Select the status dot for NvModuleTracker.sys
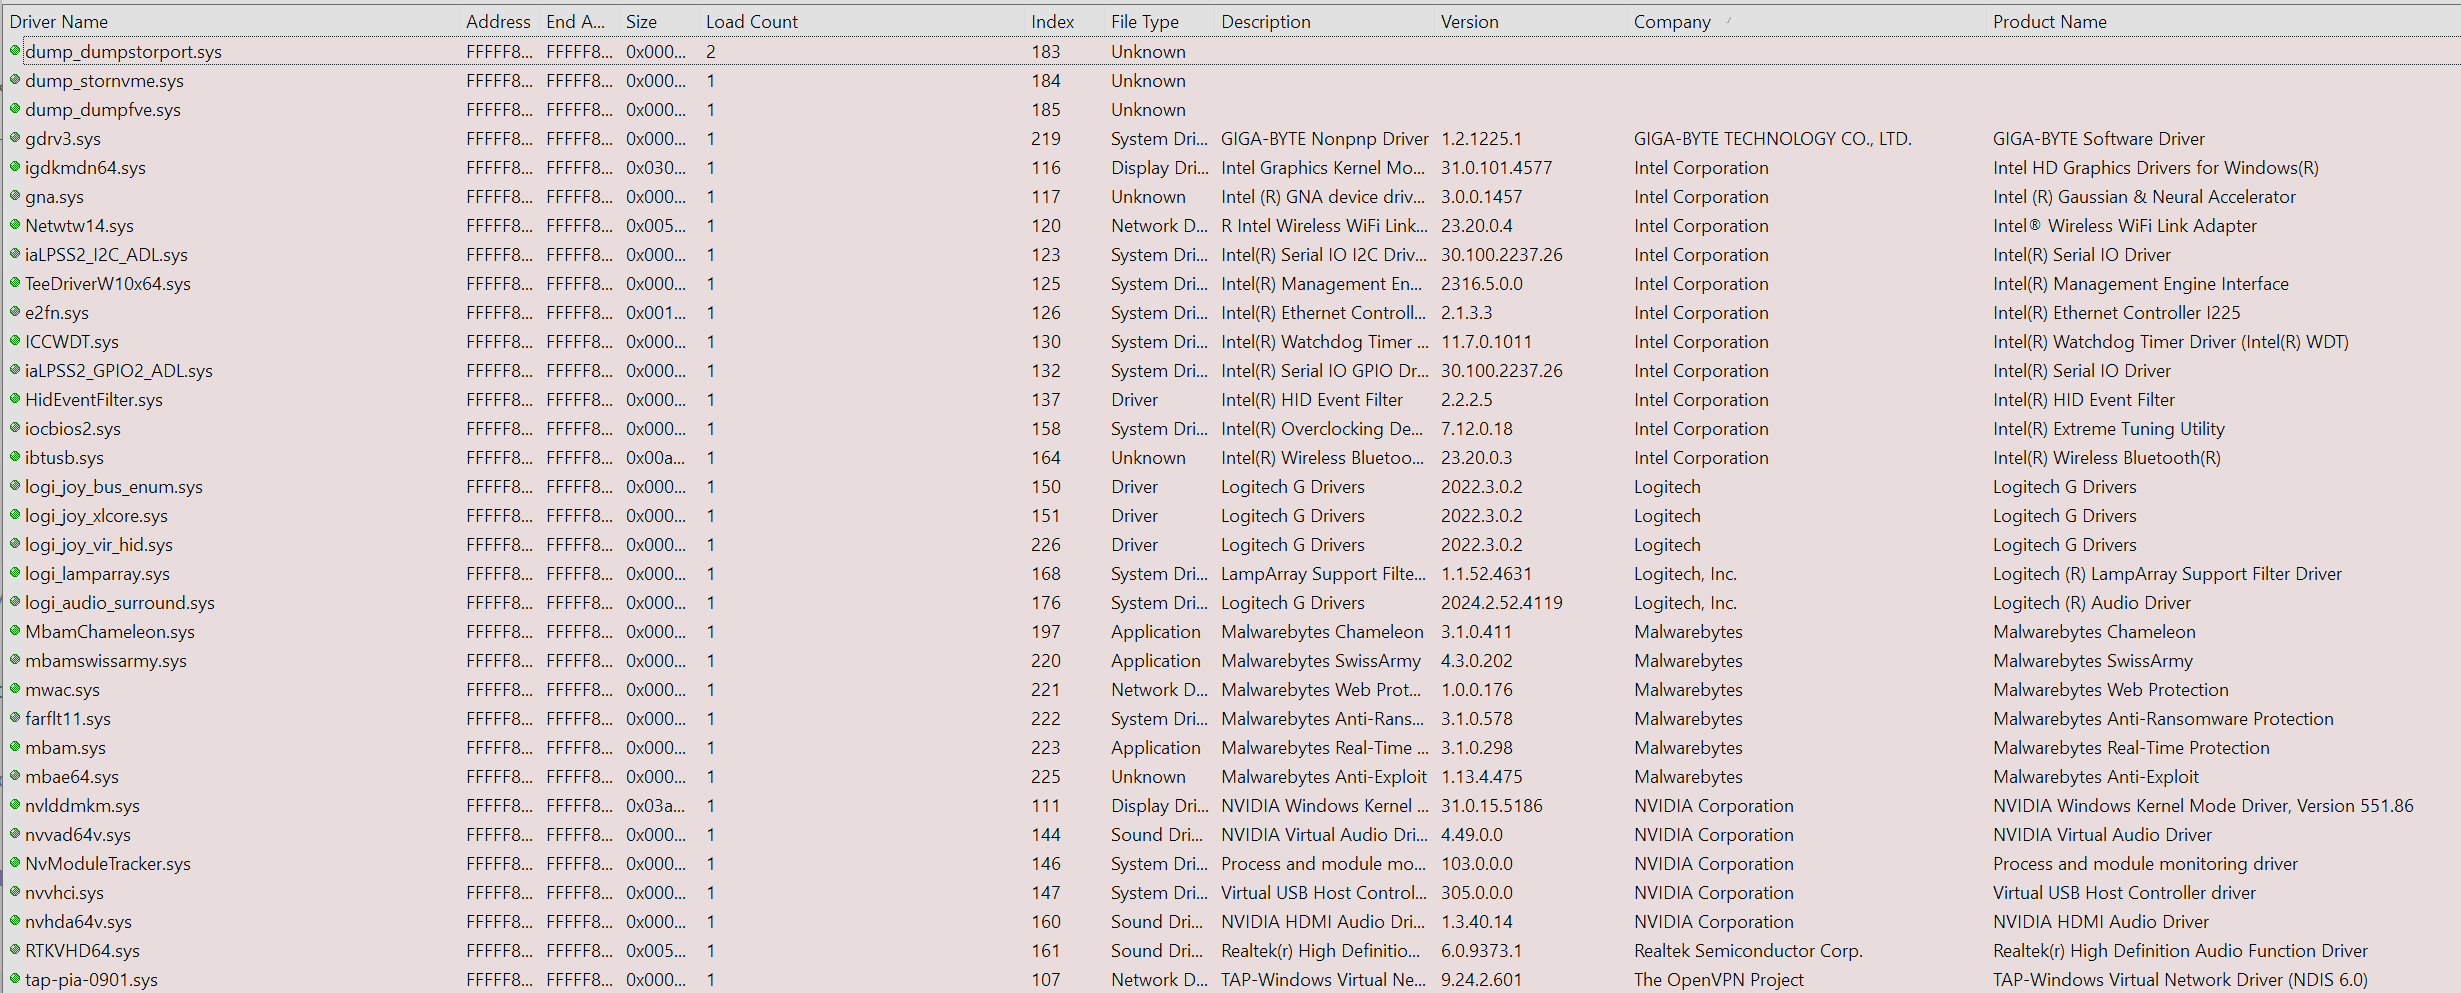This screenshot has width=2461, height=993. [15, 862]
